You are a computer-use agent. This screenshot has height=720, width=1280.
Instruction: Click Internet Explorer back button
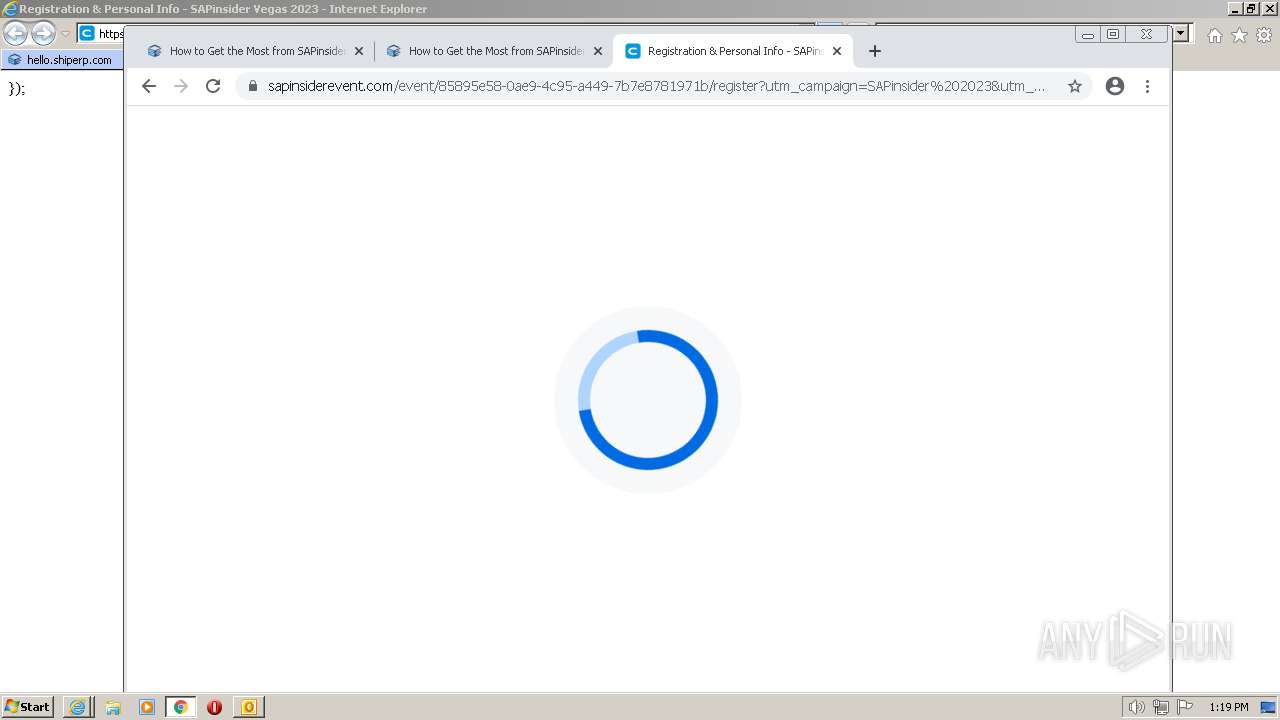pos(15,34)
